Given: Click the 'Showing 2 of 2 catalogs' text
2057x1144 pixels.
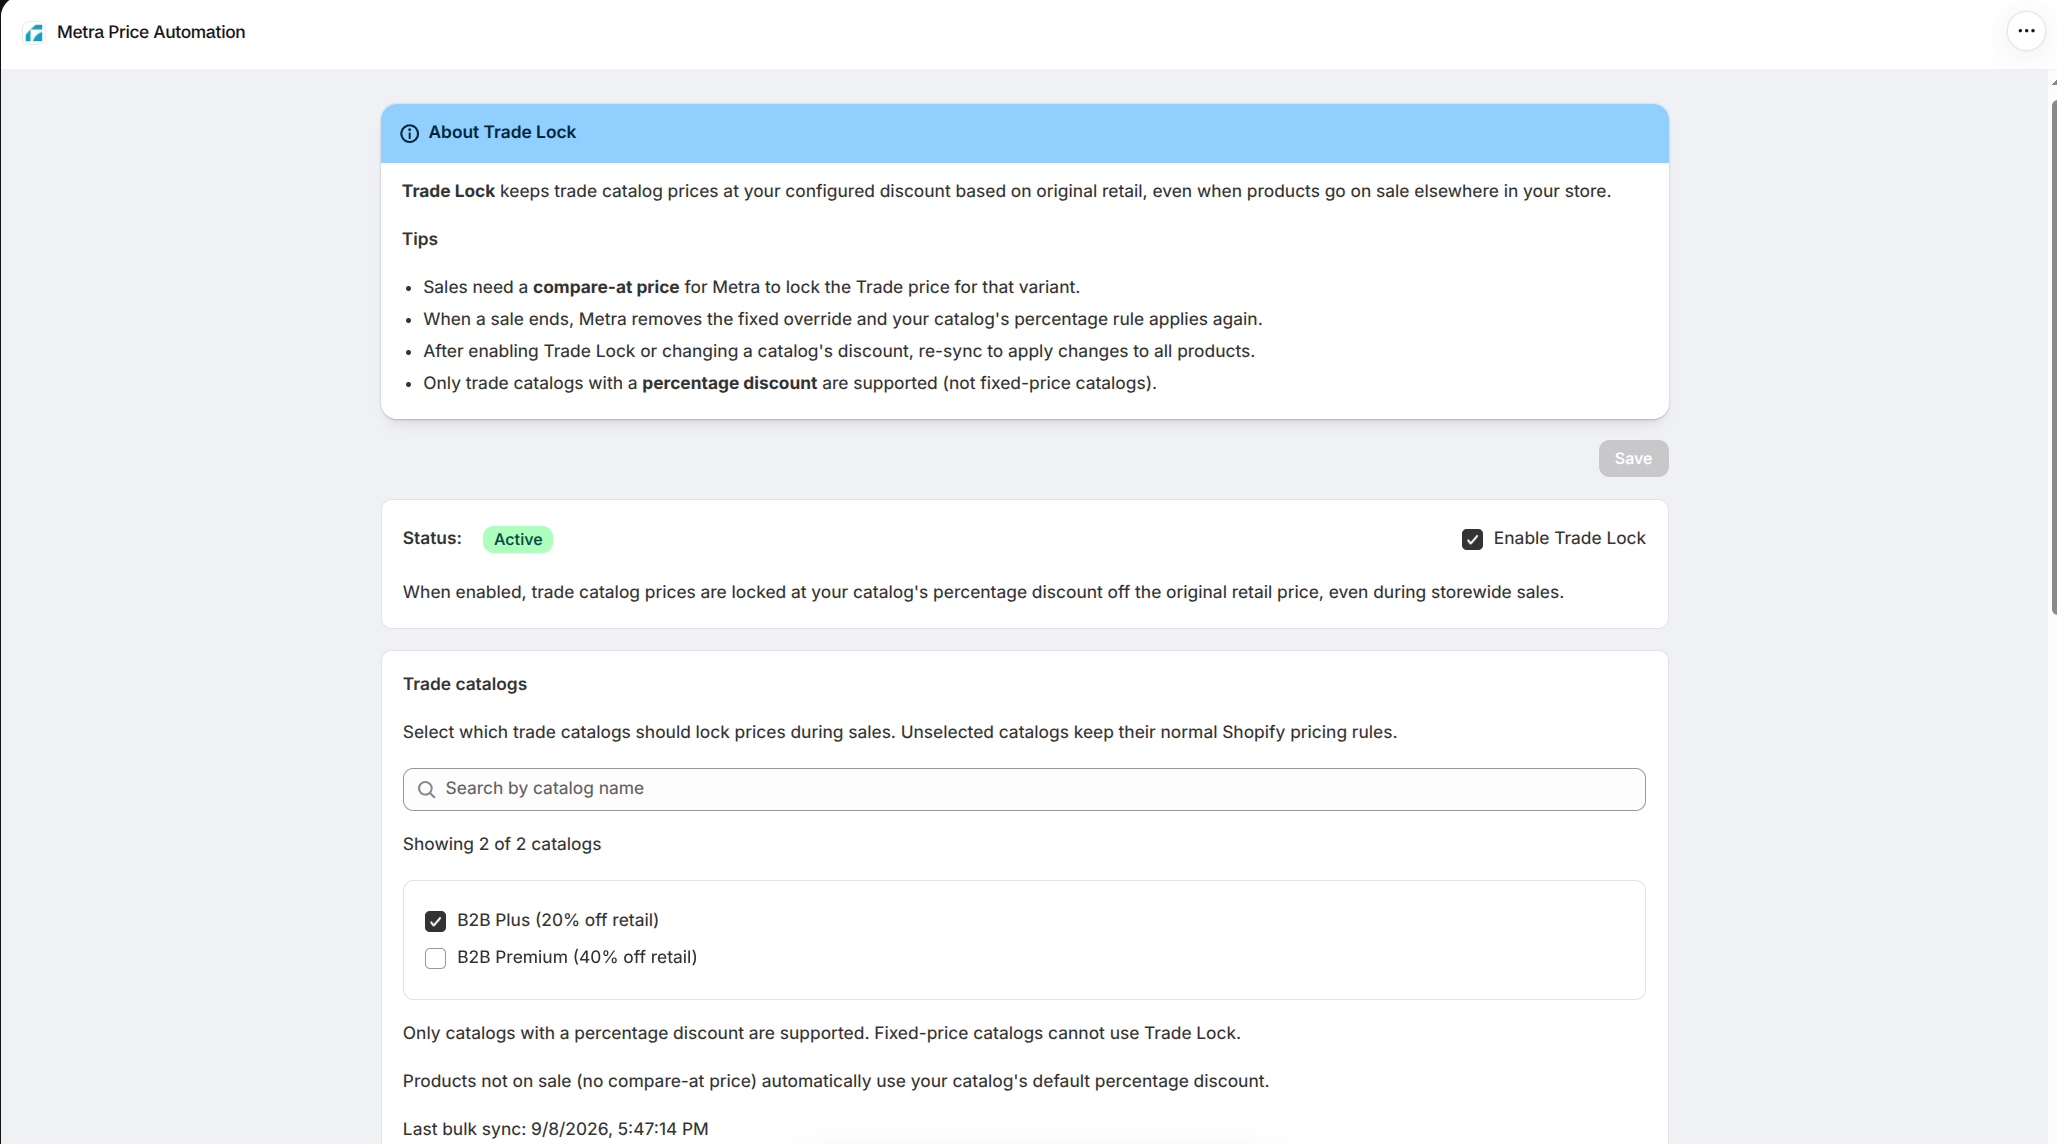Looking at the screenshot, I should [x=502, y=844].
